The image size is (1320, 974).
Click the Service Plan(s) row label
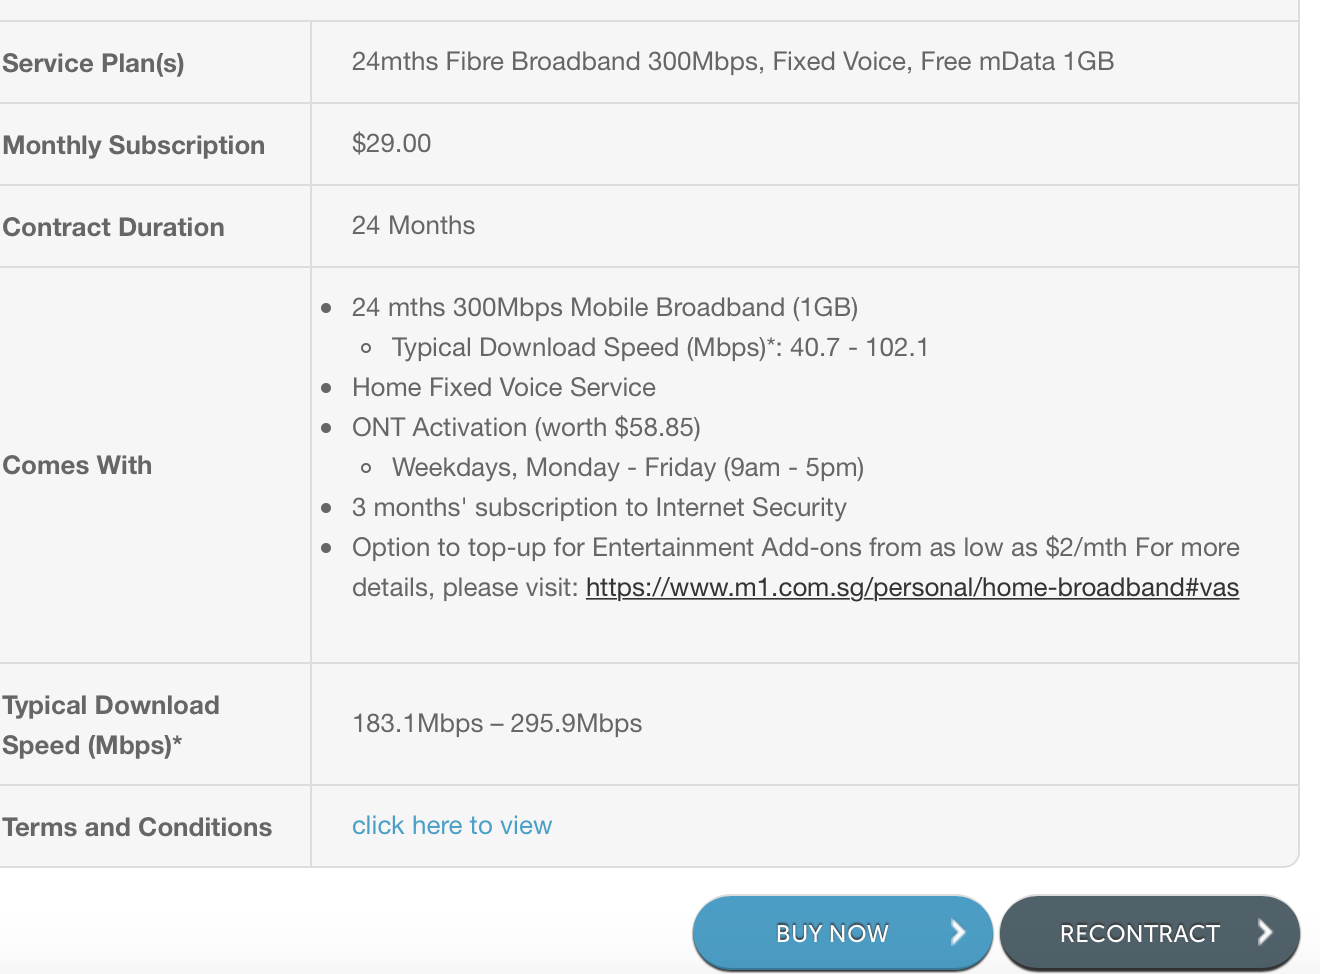click(93, 63)
